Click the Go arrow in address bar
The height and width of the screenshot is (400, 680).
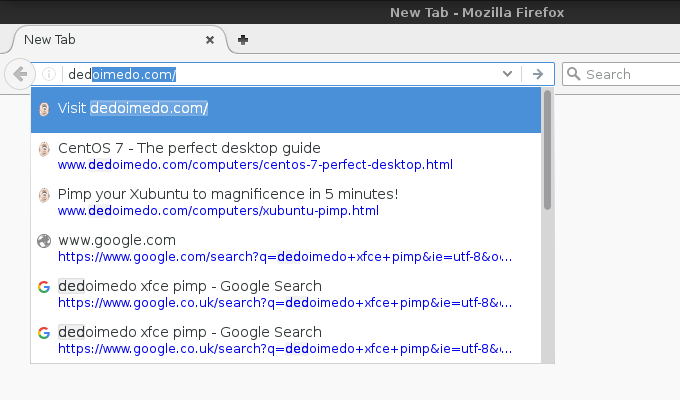[x=538, y=74]
